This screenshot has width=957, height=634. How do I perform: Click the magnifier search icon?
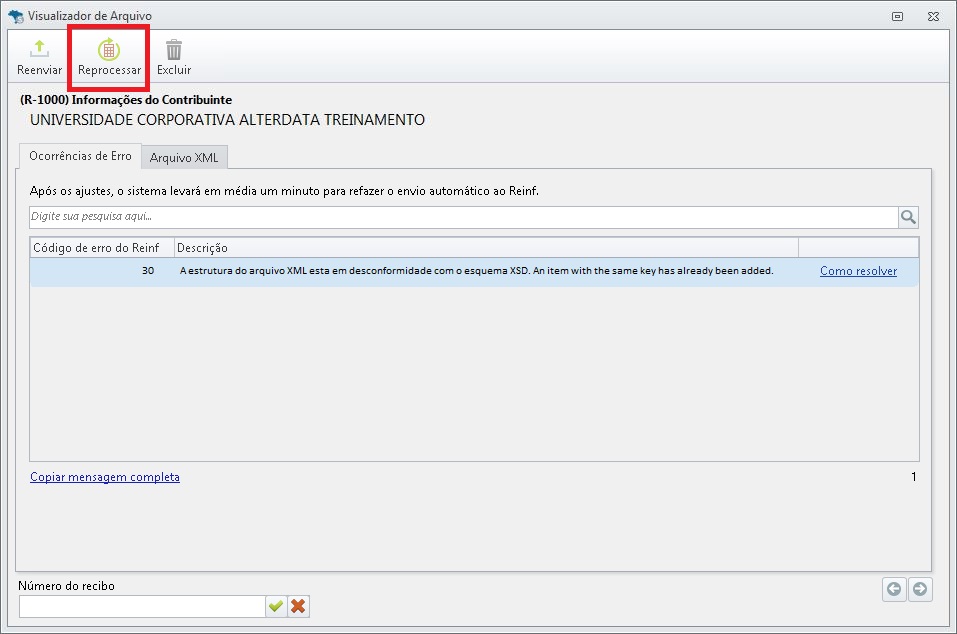click(908, 217)
